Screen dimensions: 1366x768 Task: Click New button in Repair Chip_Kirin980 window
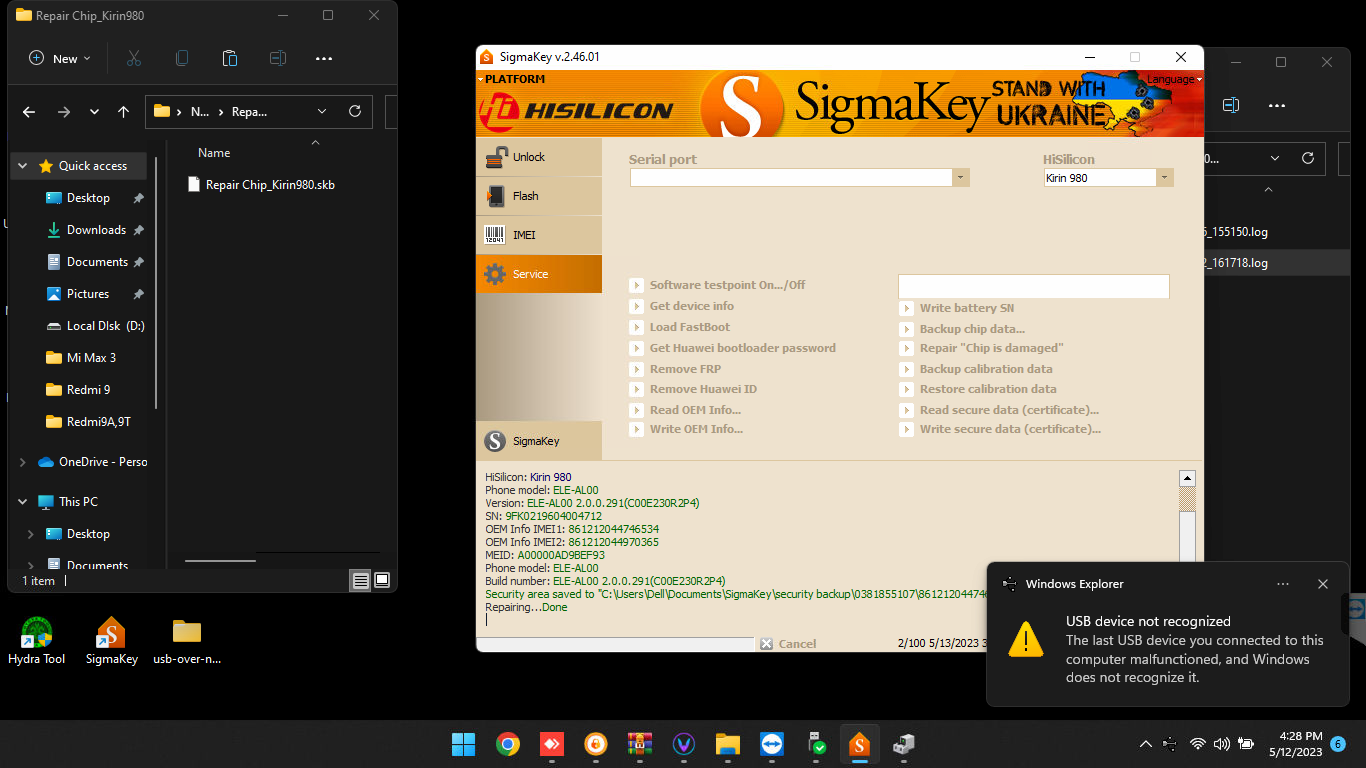click(x=60, y=58)
